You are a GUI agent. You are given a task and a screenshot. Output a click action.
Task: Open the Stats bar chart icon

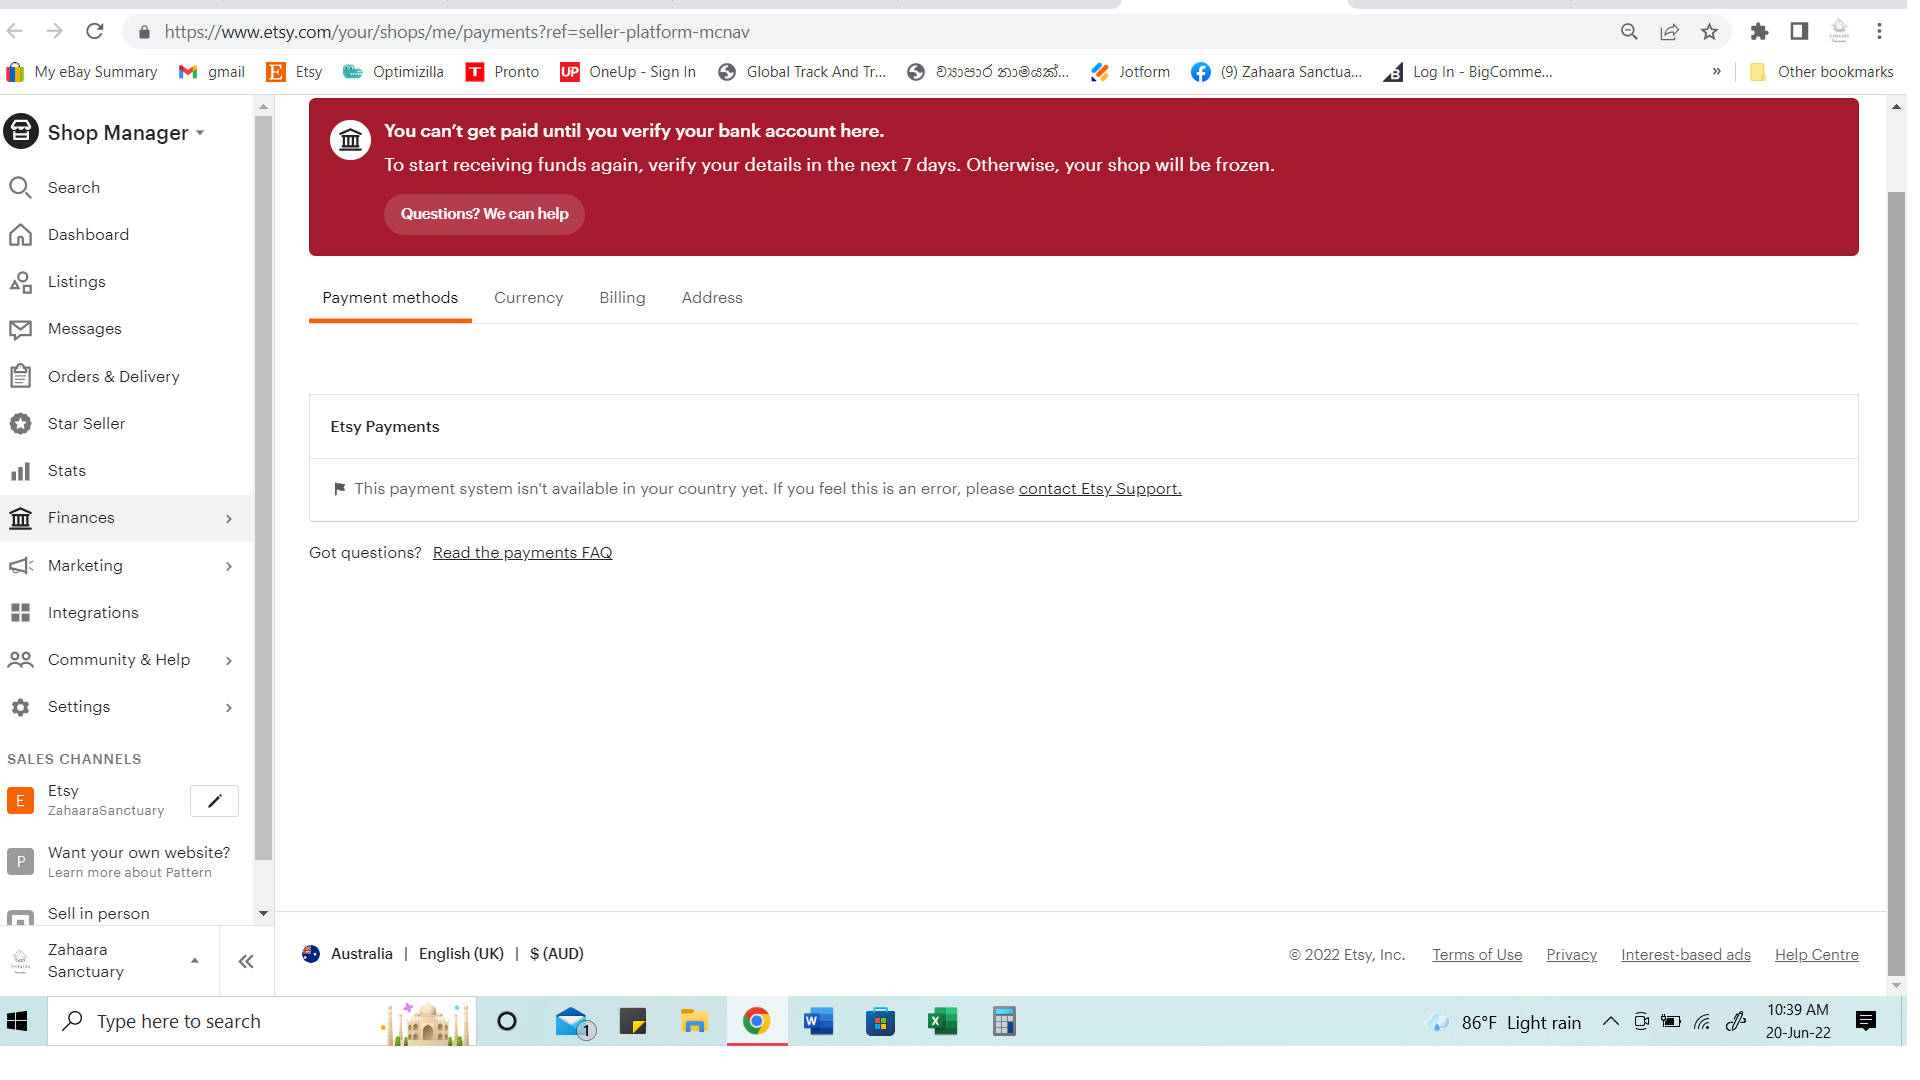pyautogui.click(x=20, y=471)
